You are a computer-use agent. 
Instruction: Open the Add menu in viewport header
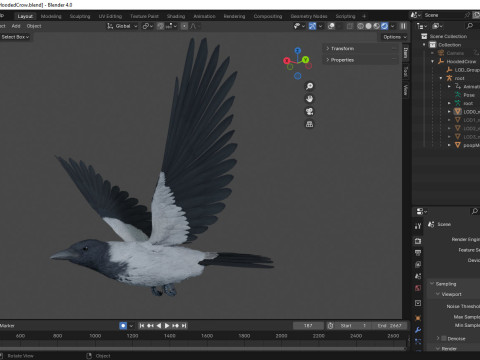coord(16,26)
